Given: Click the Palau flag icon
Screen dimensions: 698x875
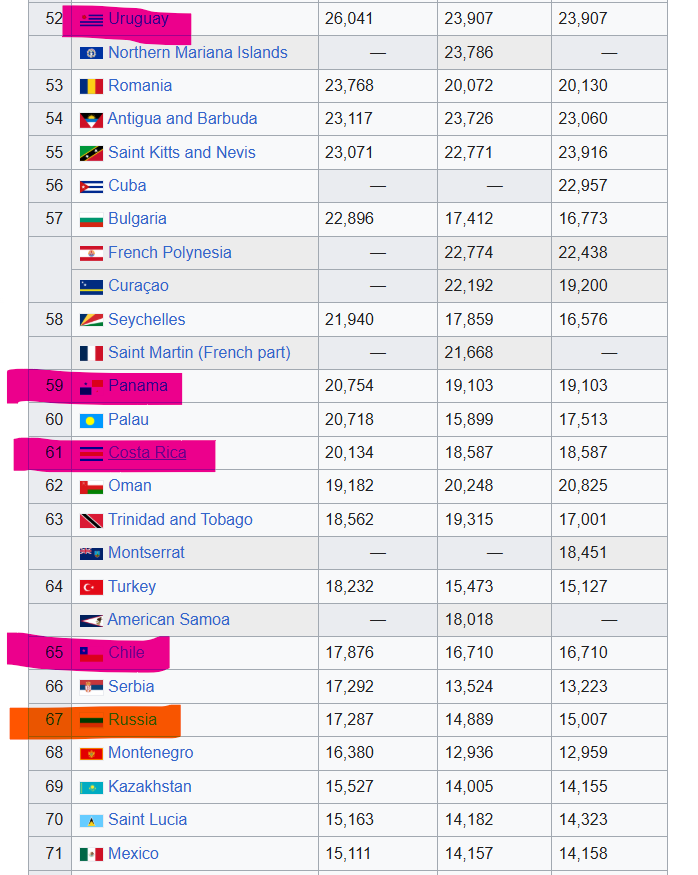Looking at the screenshot, I should [x=91, y=420].
